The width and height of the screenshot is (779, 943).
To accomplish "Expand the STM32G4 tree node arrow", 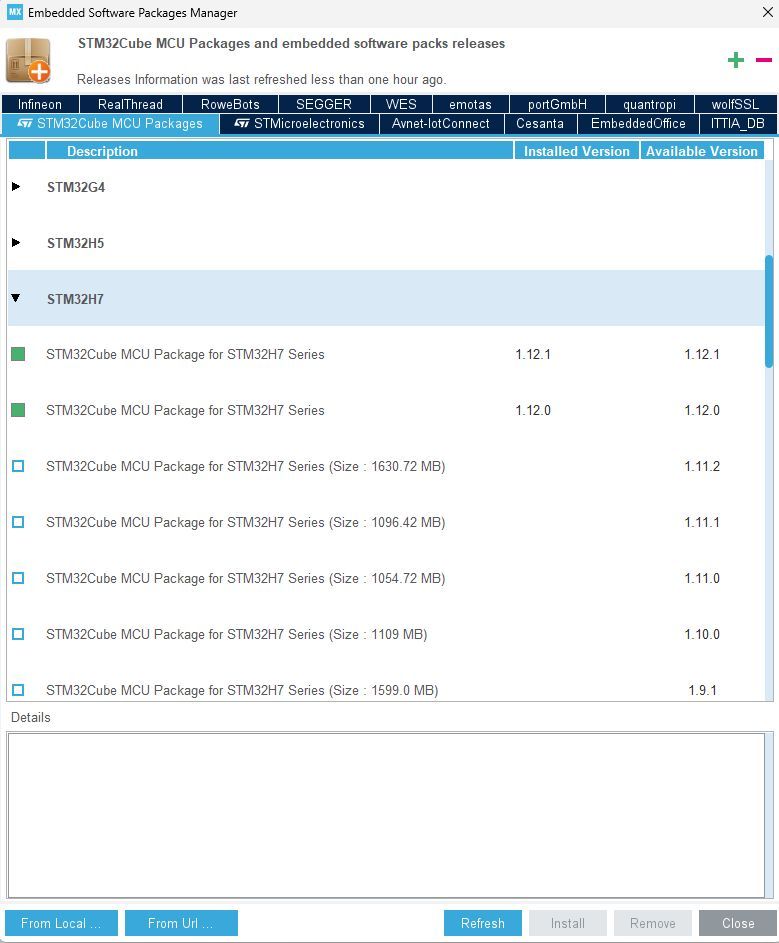I will [16, 186].
